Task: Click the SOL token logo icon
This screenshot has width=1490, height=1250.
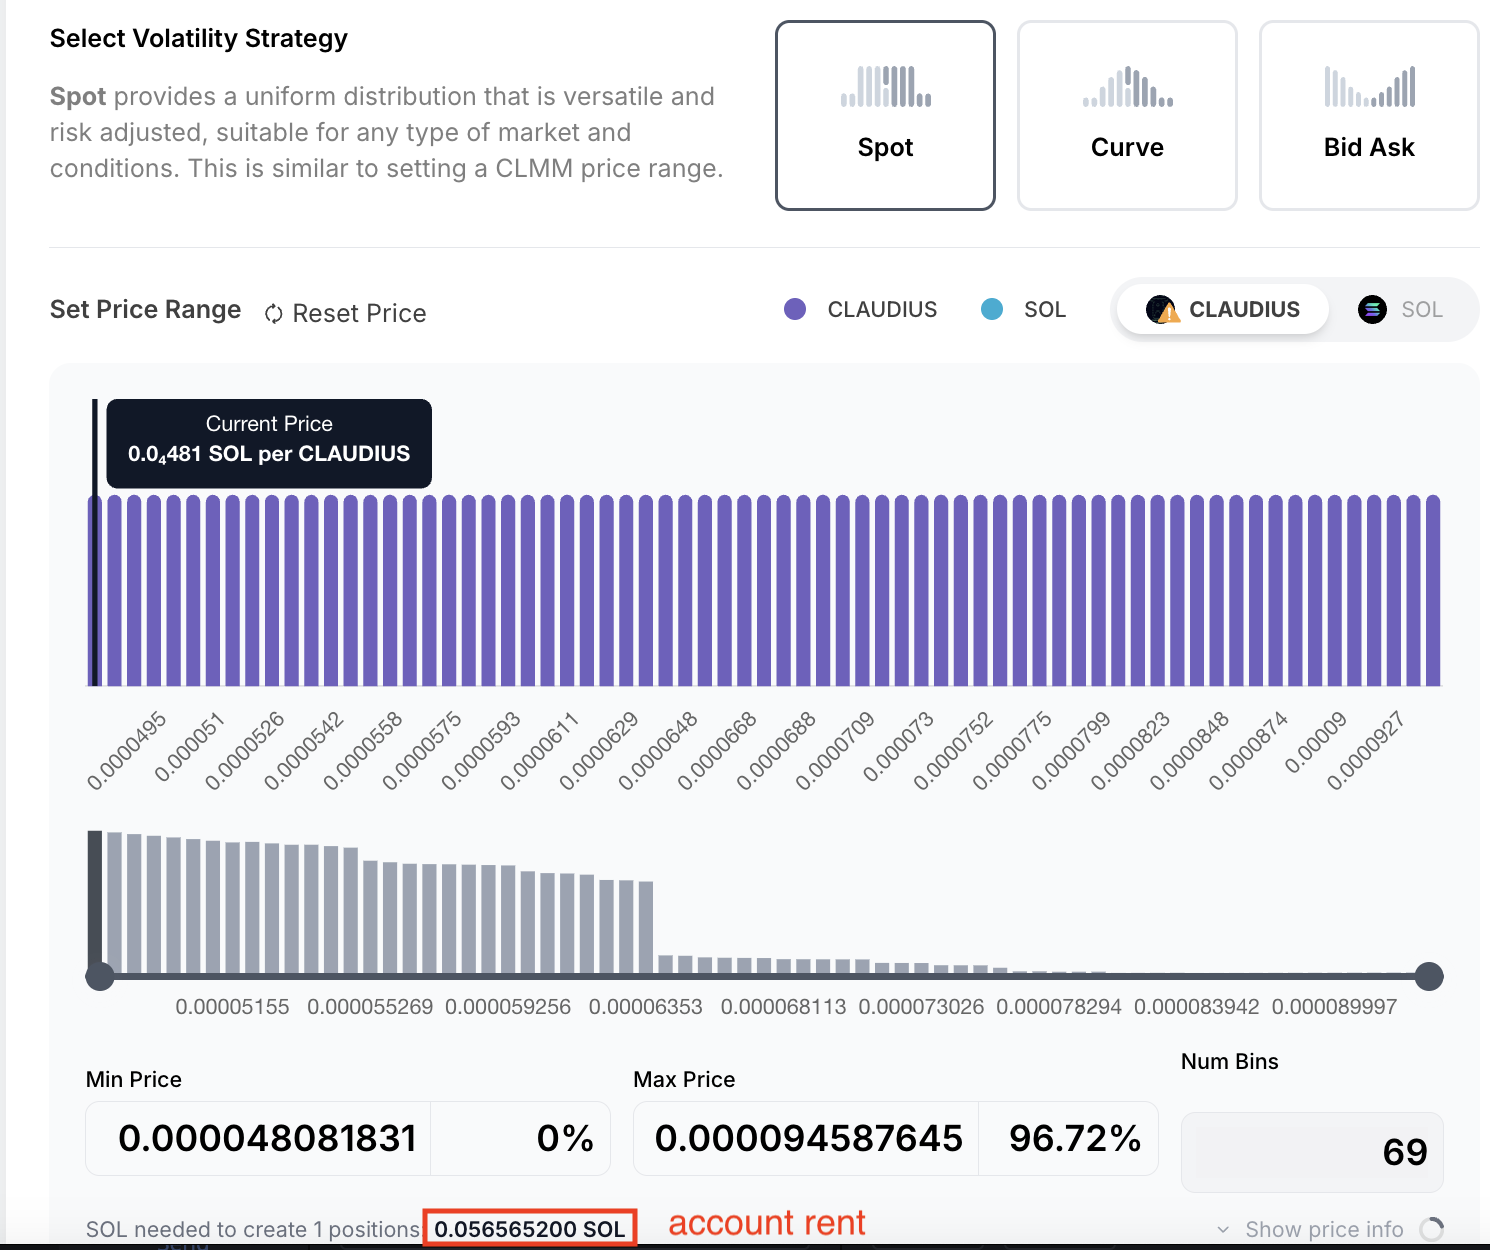Action: [x=1372, y=310]
